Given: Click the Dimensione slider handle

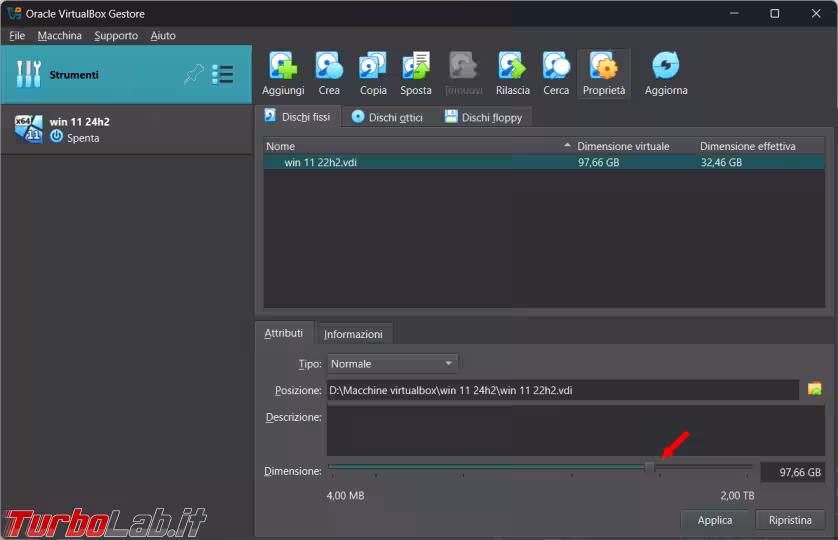Looking at the screenshot, I should [650, 467].
